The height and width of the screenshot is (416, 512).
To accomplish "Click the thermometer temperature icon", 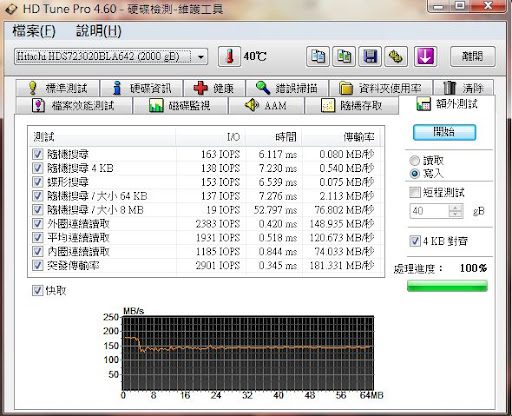I will pos(229,56).
